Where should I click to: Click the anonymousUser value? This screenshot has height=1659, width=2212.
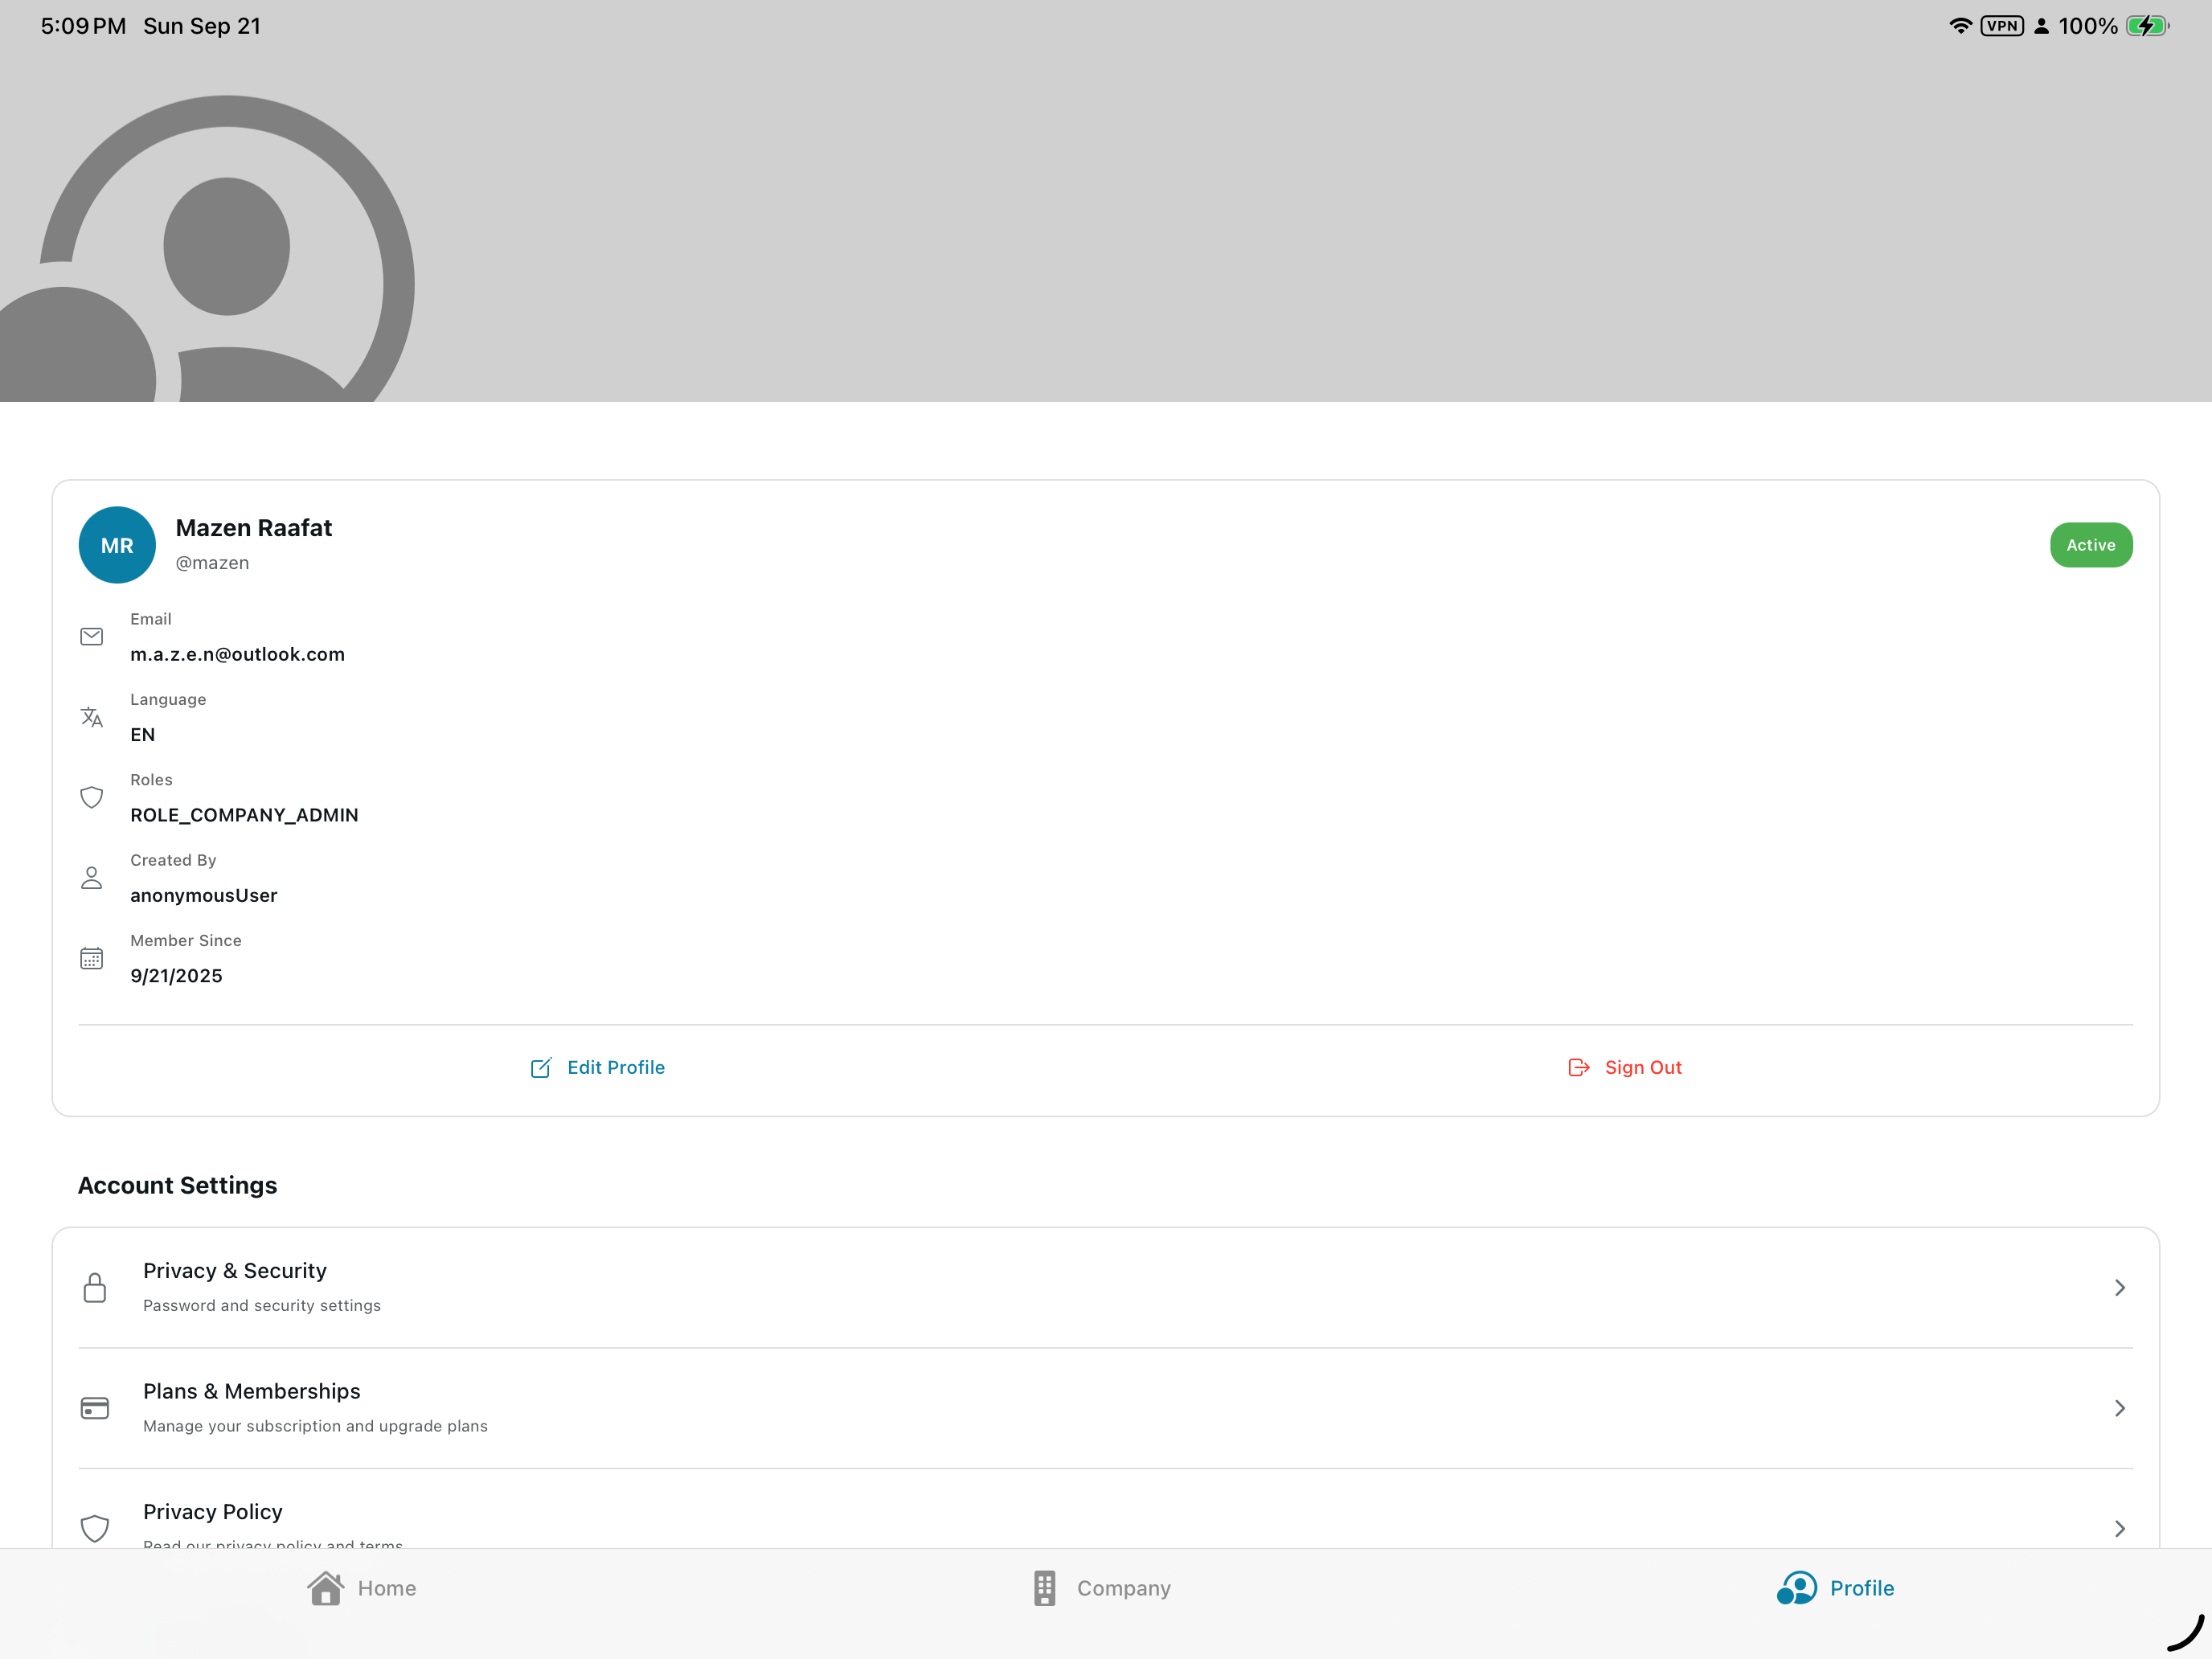click(204, 895)
